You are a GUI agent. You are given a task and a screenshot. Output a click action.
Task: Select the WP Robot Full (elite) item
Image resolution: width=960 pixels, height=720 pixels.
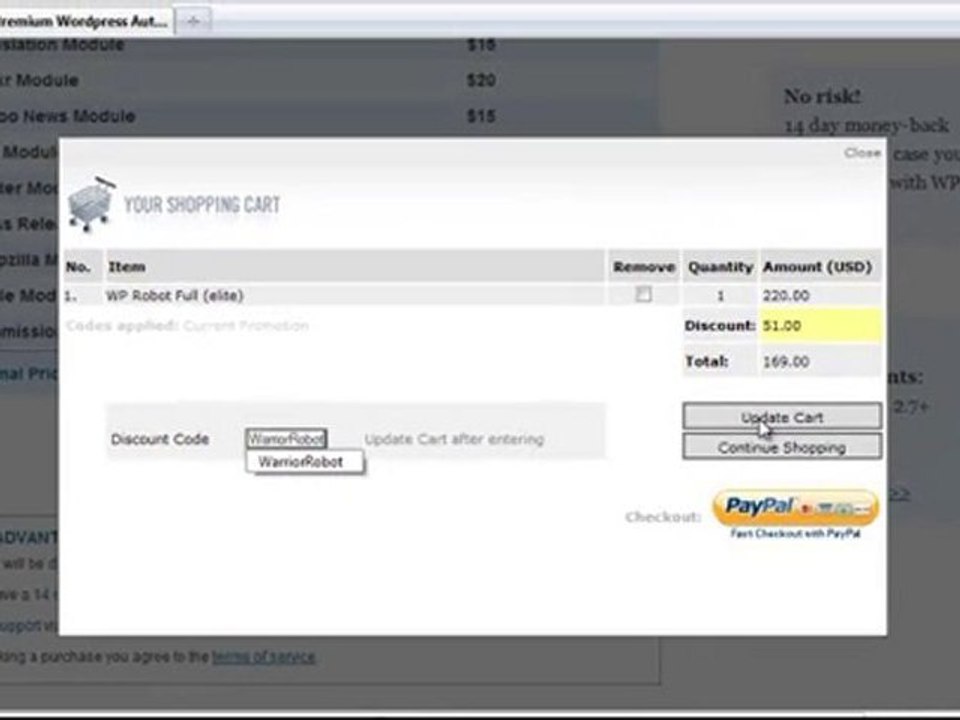coord(175,296)
